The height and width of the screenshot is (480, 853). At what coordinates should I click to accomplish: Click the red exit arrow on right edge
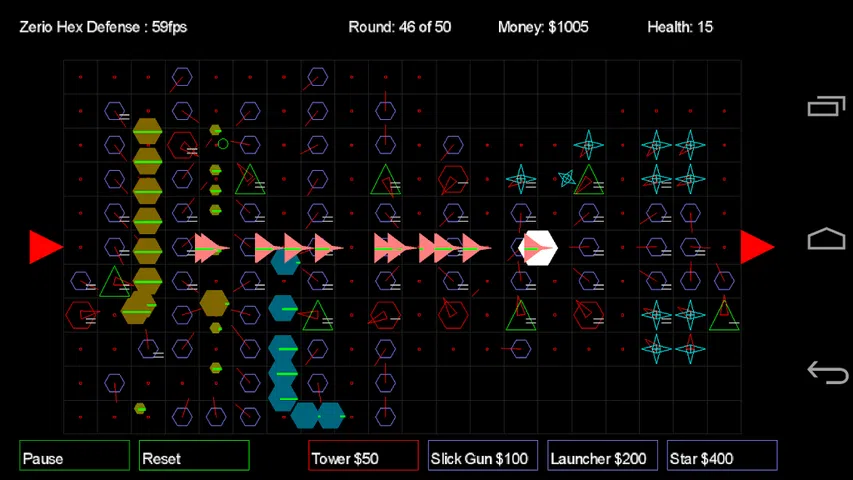(756, 247)
